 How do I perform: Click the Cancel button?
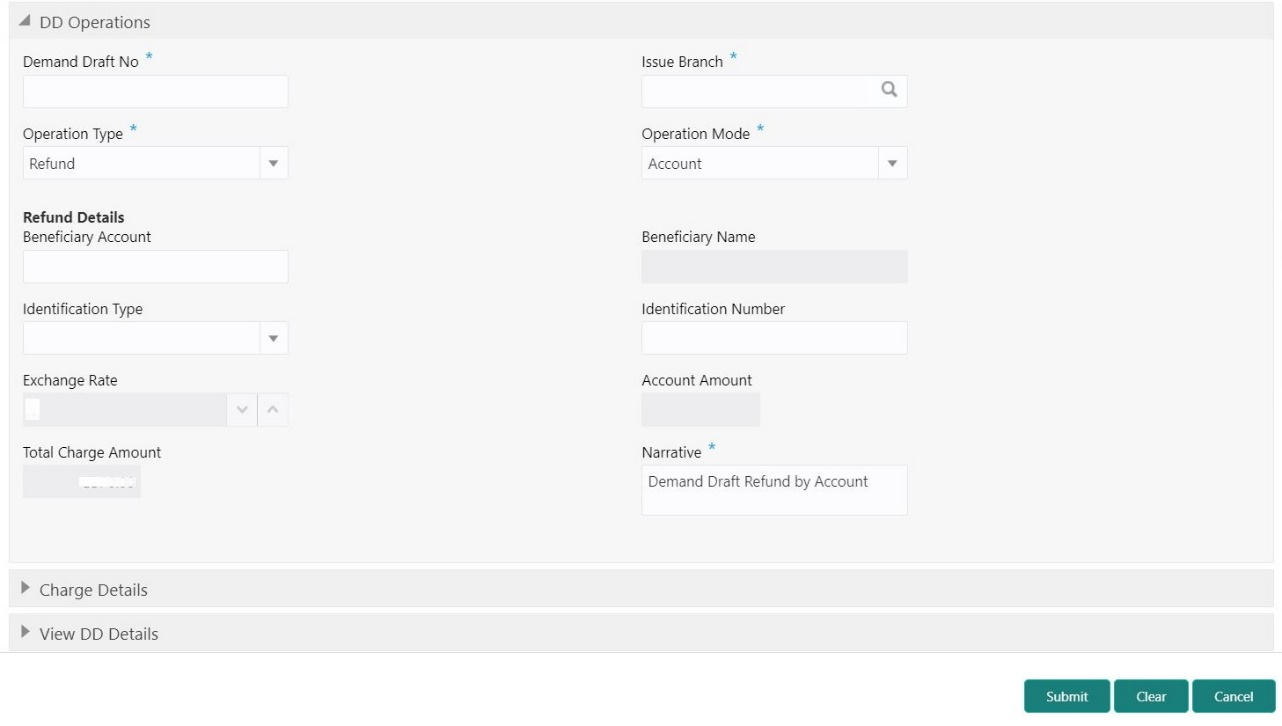(1234, 697)
